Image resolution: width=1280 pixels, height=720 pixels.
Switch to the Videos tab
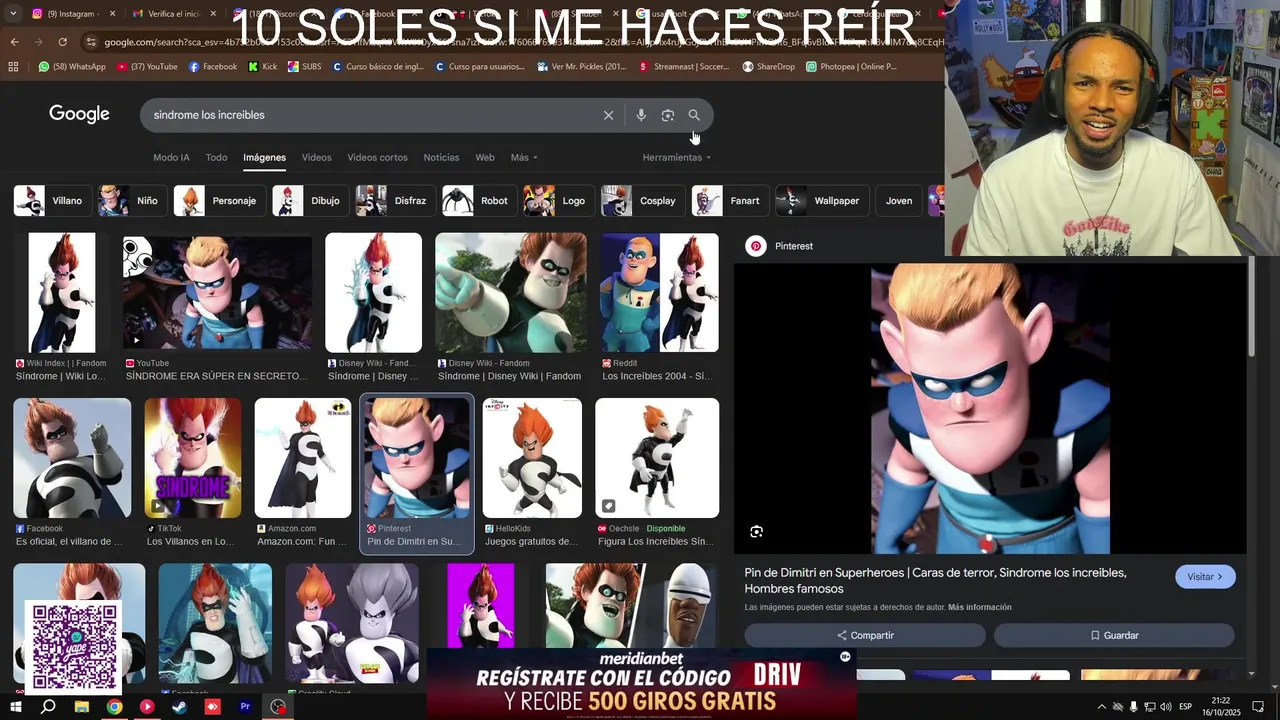tap(316, 157)
